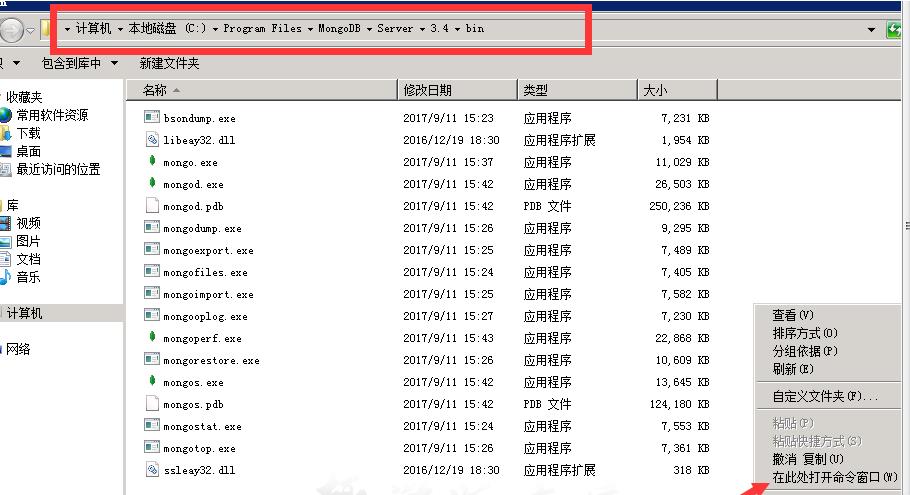The width and height of the screenshot is (910, 495).
Task: Choose 刷新(E) in the context menu
Action: click(793, 369)
